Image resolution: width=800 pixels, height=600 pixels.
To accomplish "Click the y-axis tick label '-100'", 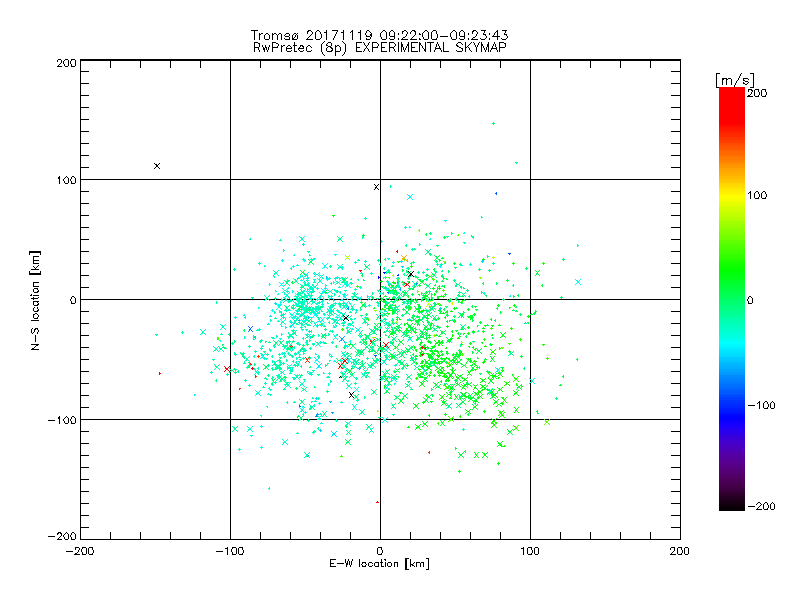I will pos(62,420).
